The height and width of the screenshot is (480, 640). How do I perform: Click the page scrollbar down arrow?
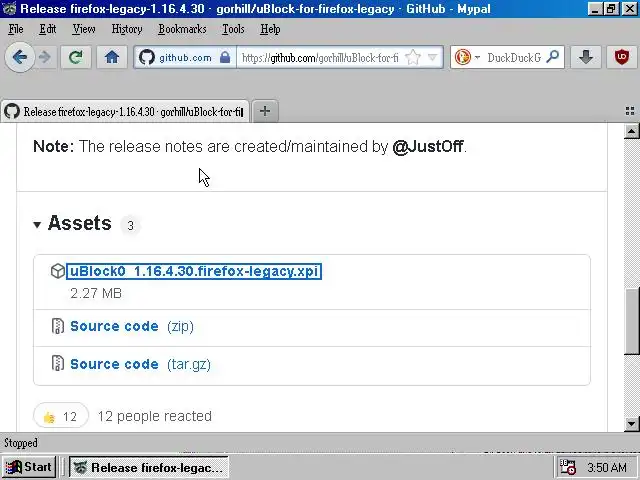tap(631, 423)
